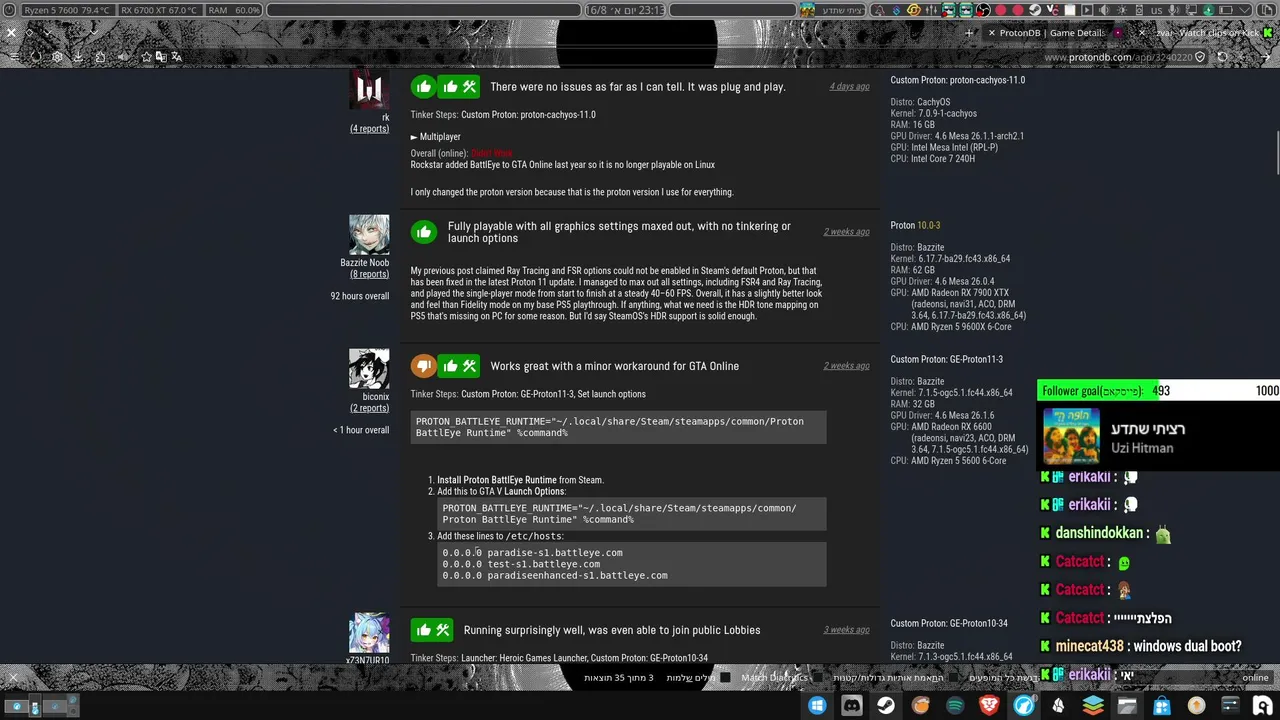1280x720 pixels.
Task: Click the '0.0.0.0 paradiseenhanced-s1.battleye.com' hosts line
Action: click(x=555, y=576)
